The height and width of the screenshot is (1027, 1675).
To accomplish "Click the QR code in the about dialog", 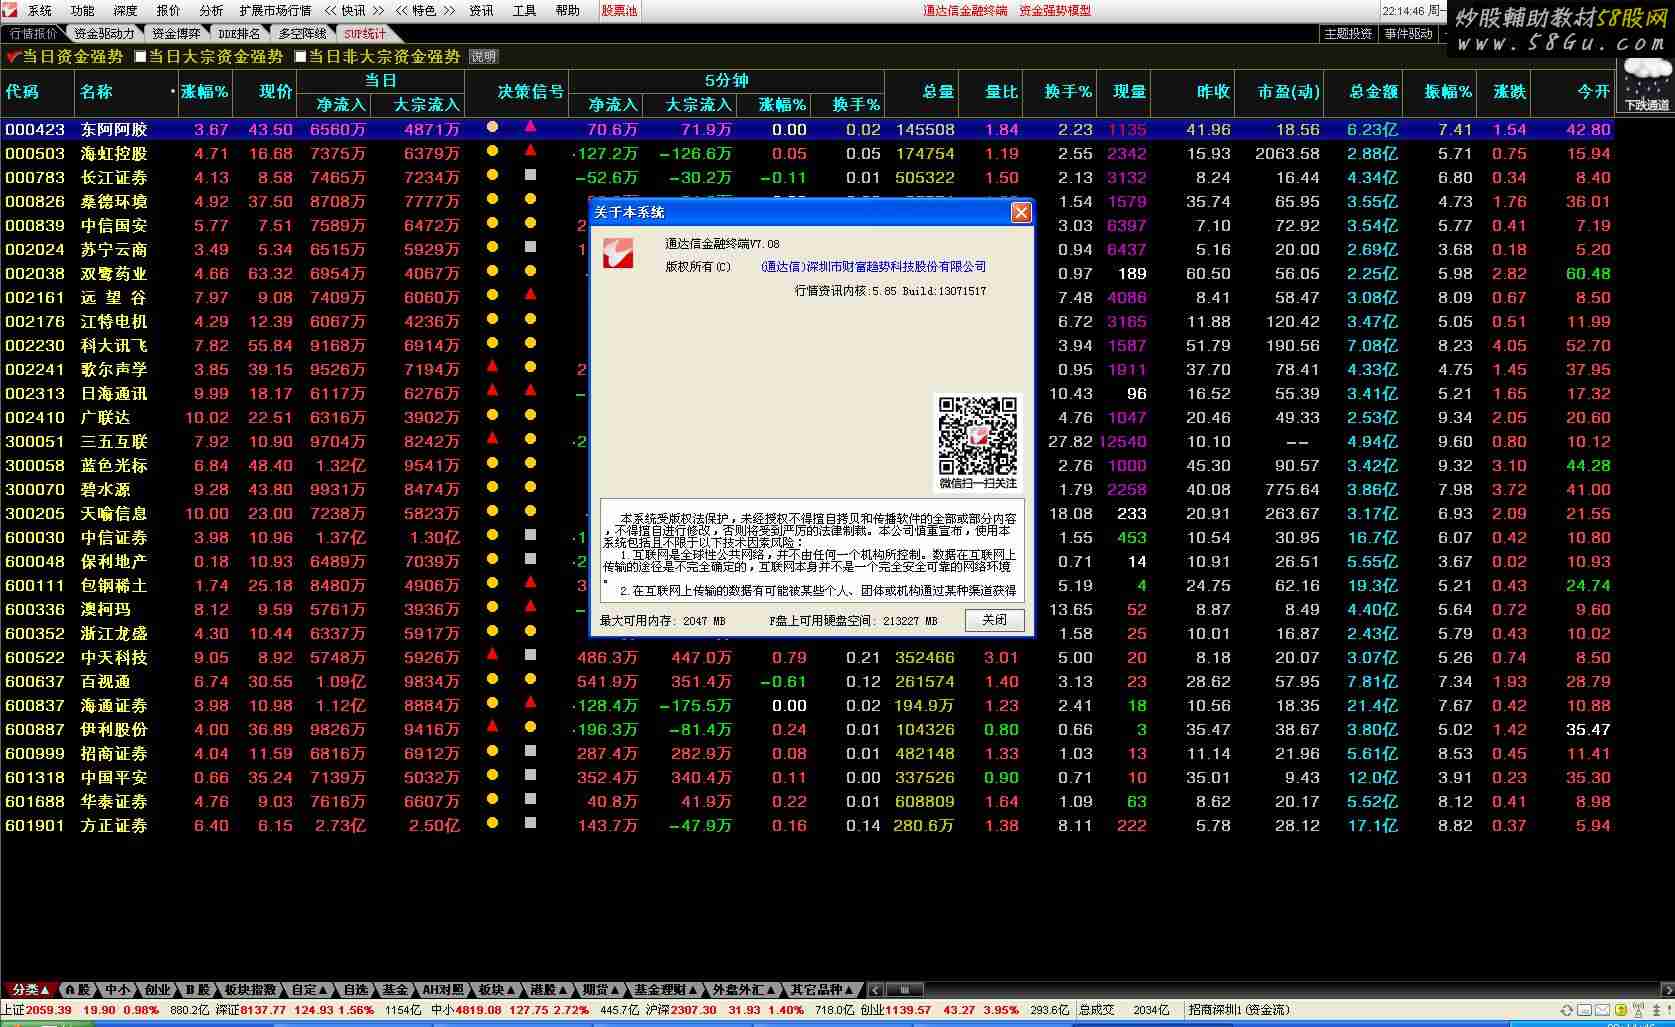I will 977,436.
